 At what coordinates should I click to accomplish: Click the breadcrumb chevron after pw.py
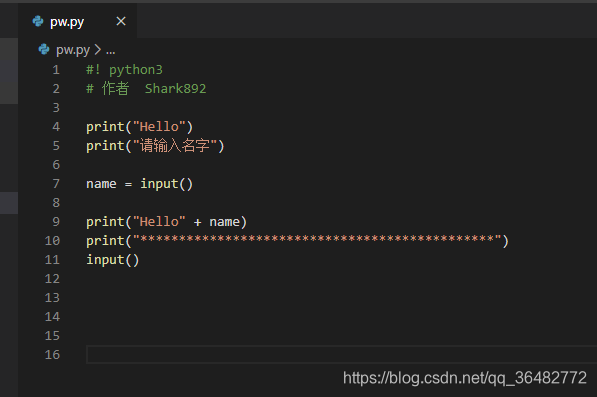pos(98,49)
